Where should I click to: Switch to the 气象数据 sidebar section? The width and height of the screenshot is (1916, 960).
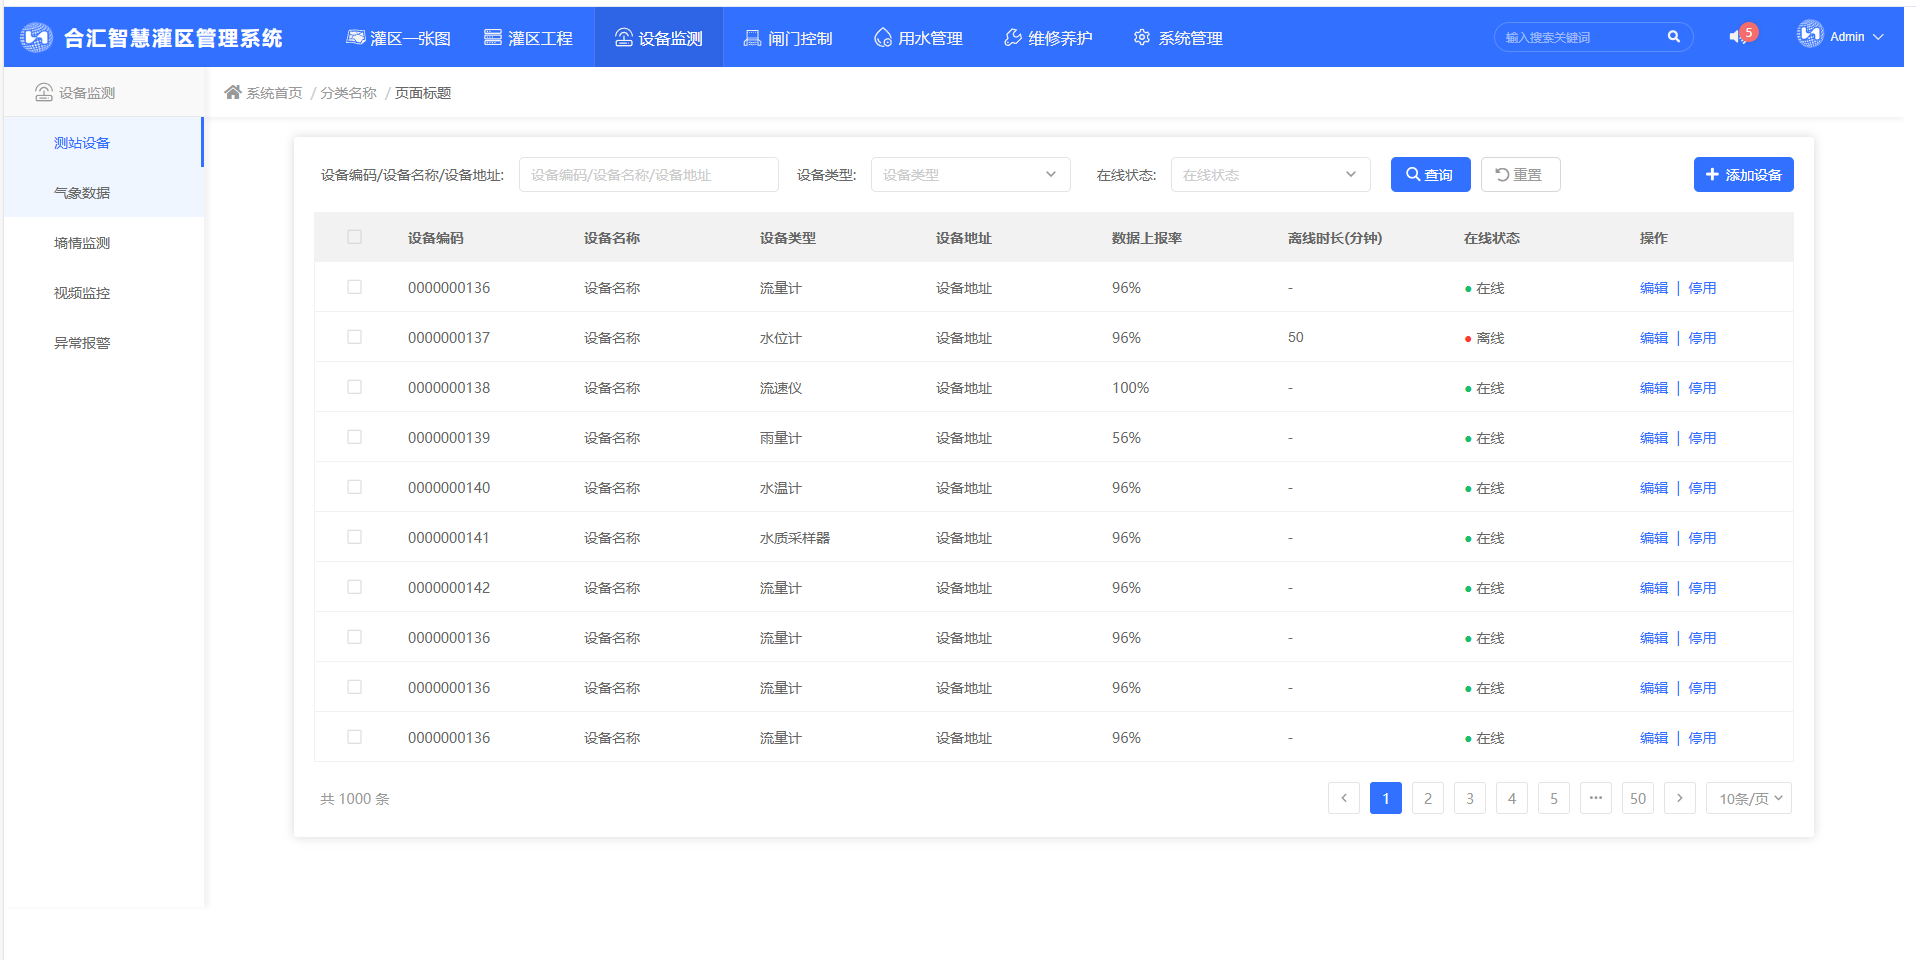click(x=83, y=192)
